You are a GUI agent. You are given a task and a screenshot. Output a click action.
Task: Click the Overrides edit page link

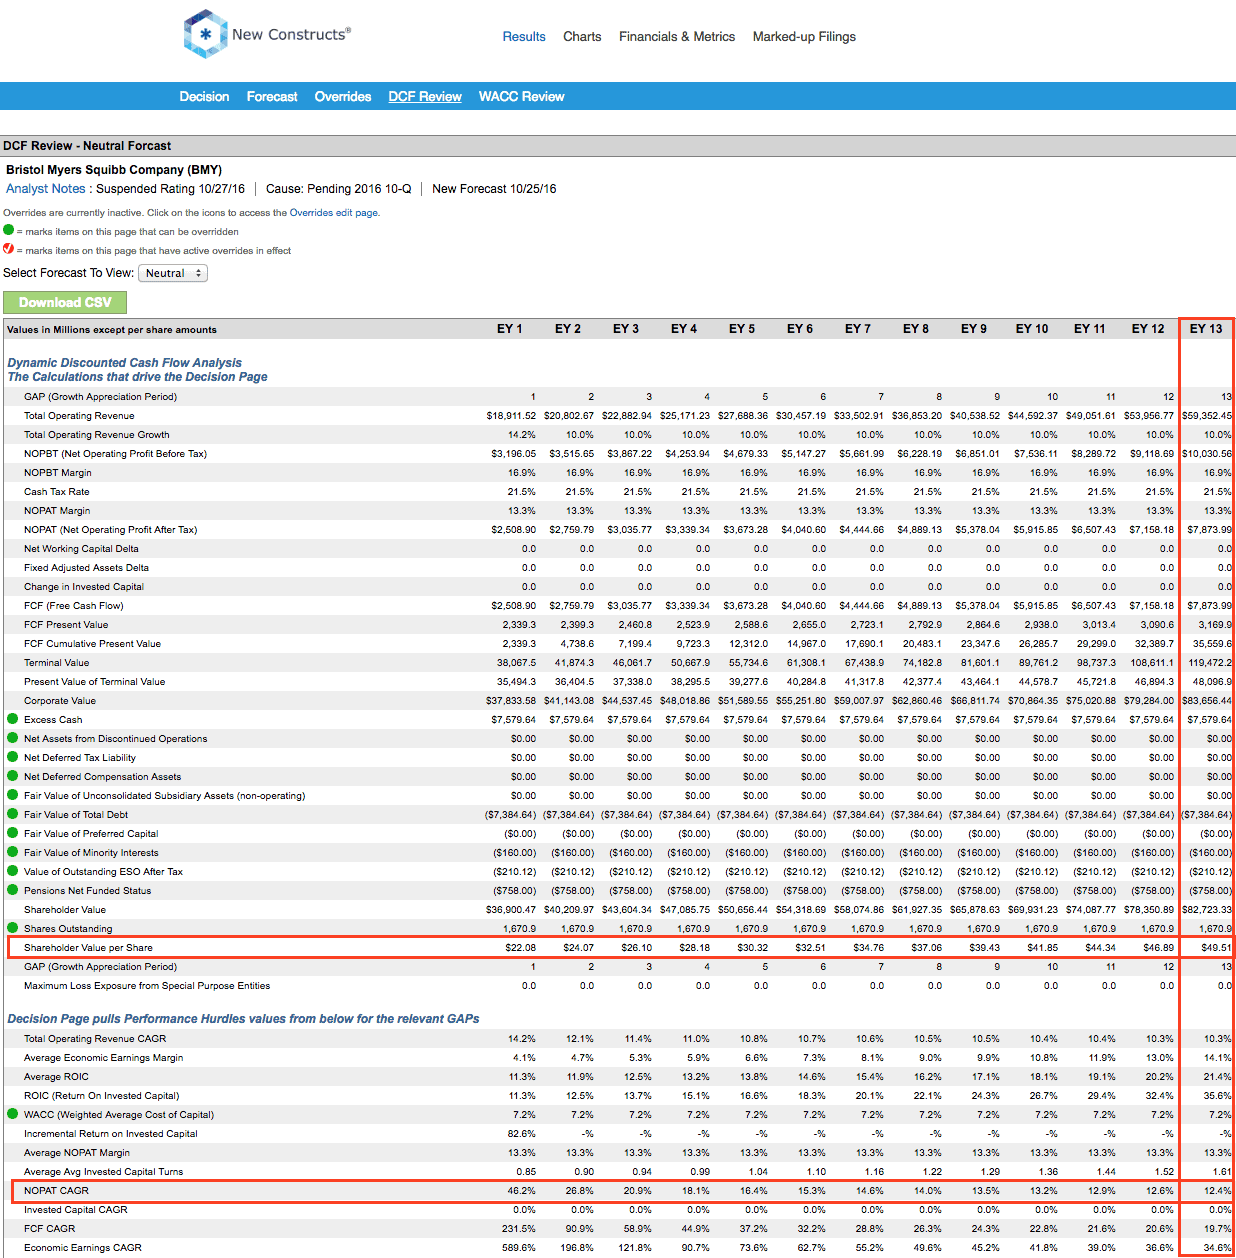pos(334,212)
